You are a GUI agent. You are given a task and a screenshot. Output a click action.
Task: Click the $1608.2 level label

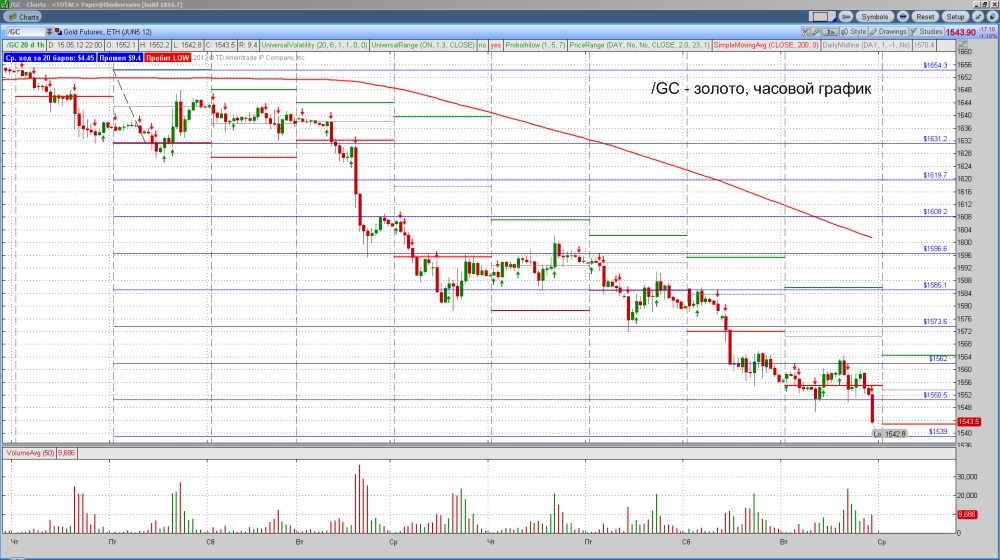point(935,212)
